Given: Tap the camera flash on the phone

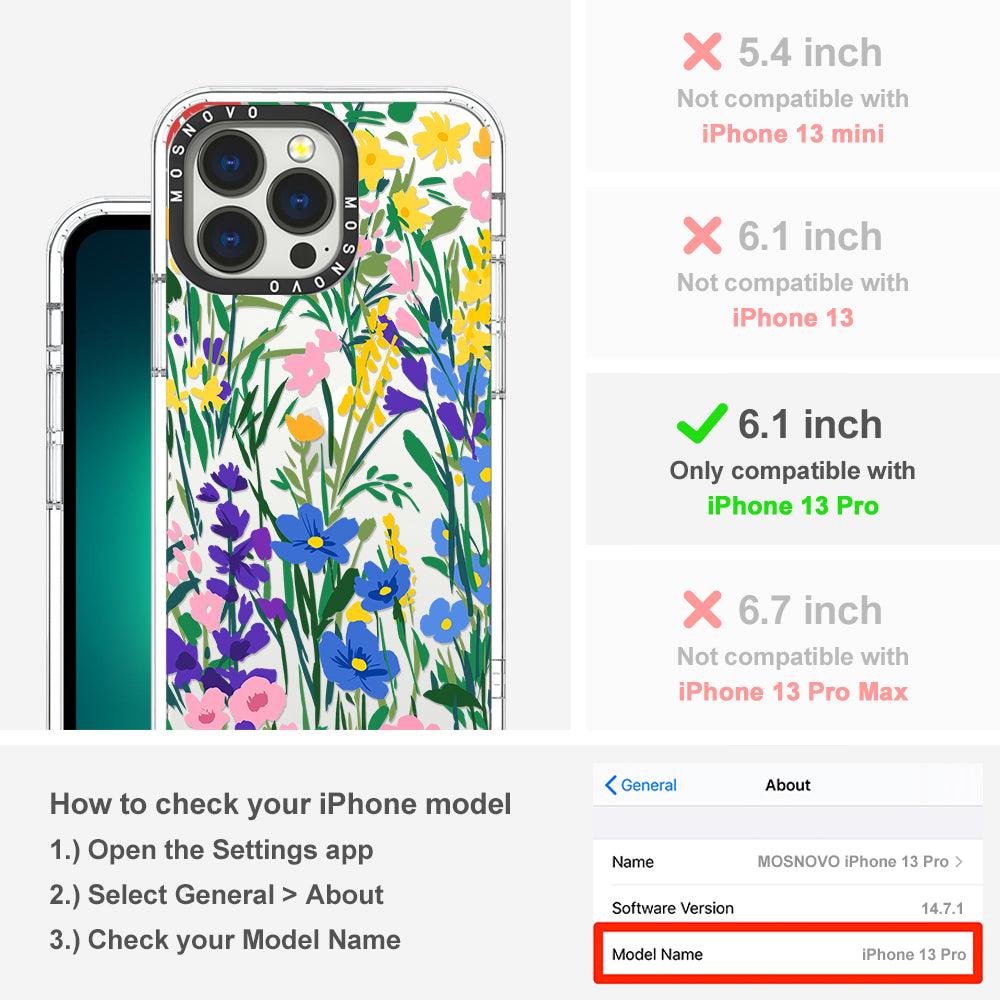Looking at the screenshot, I should [x=301, y=148].
